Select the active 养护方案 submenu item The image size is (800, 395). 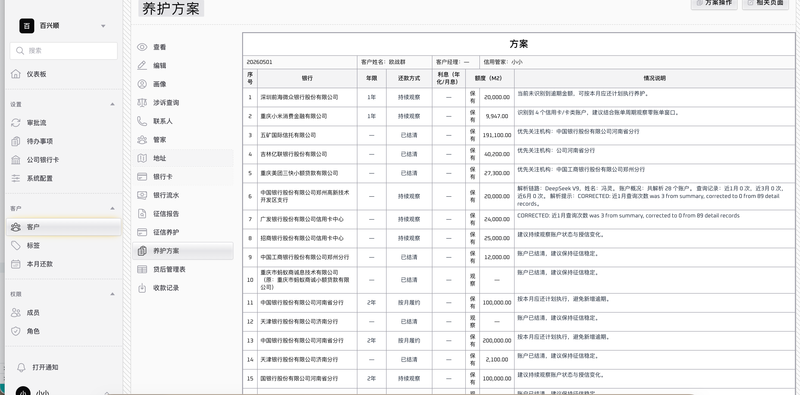[x=183, y=251]
